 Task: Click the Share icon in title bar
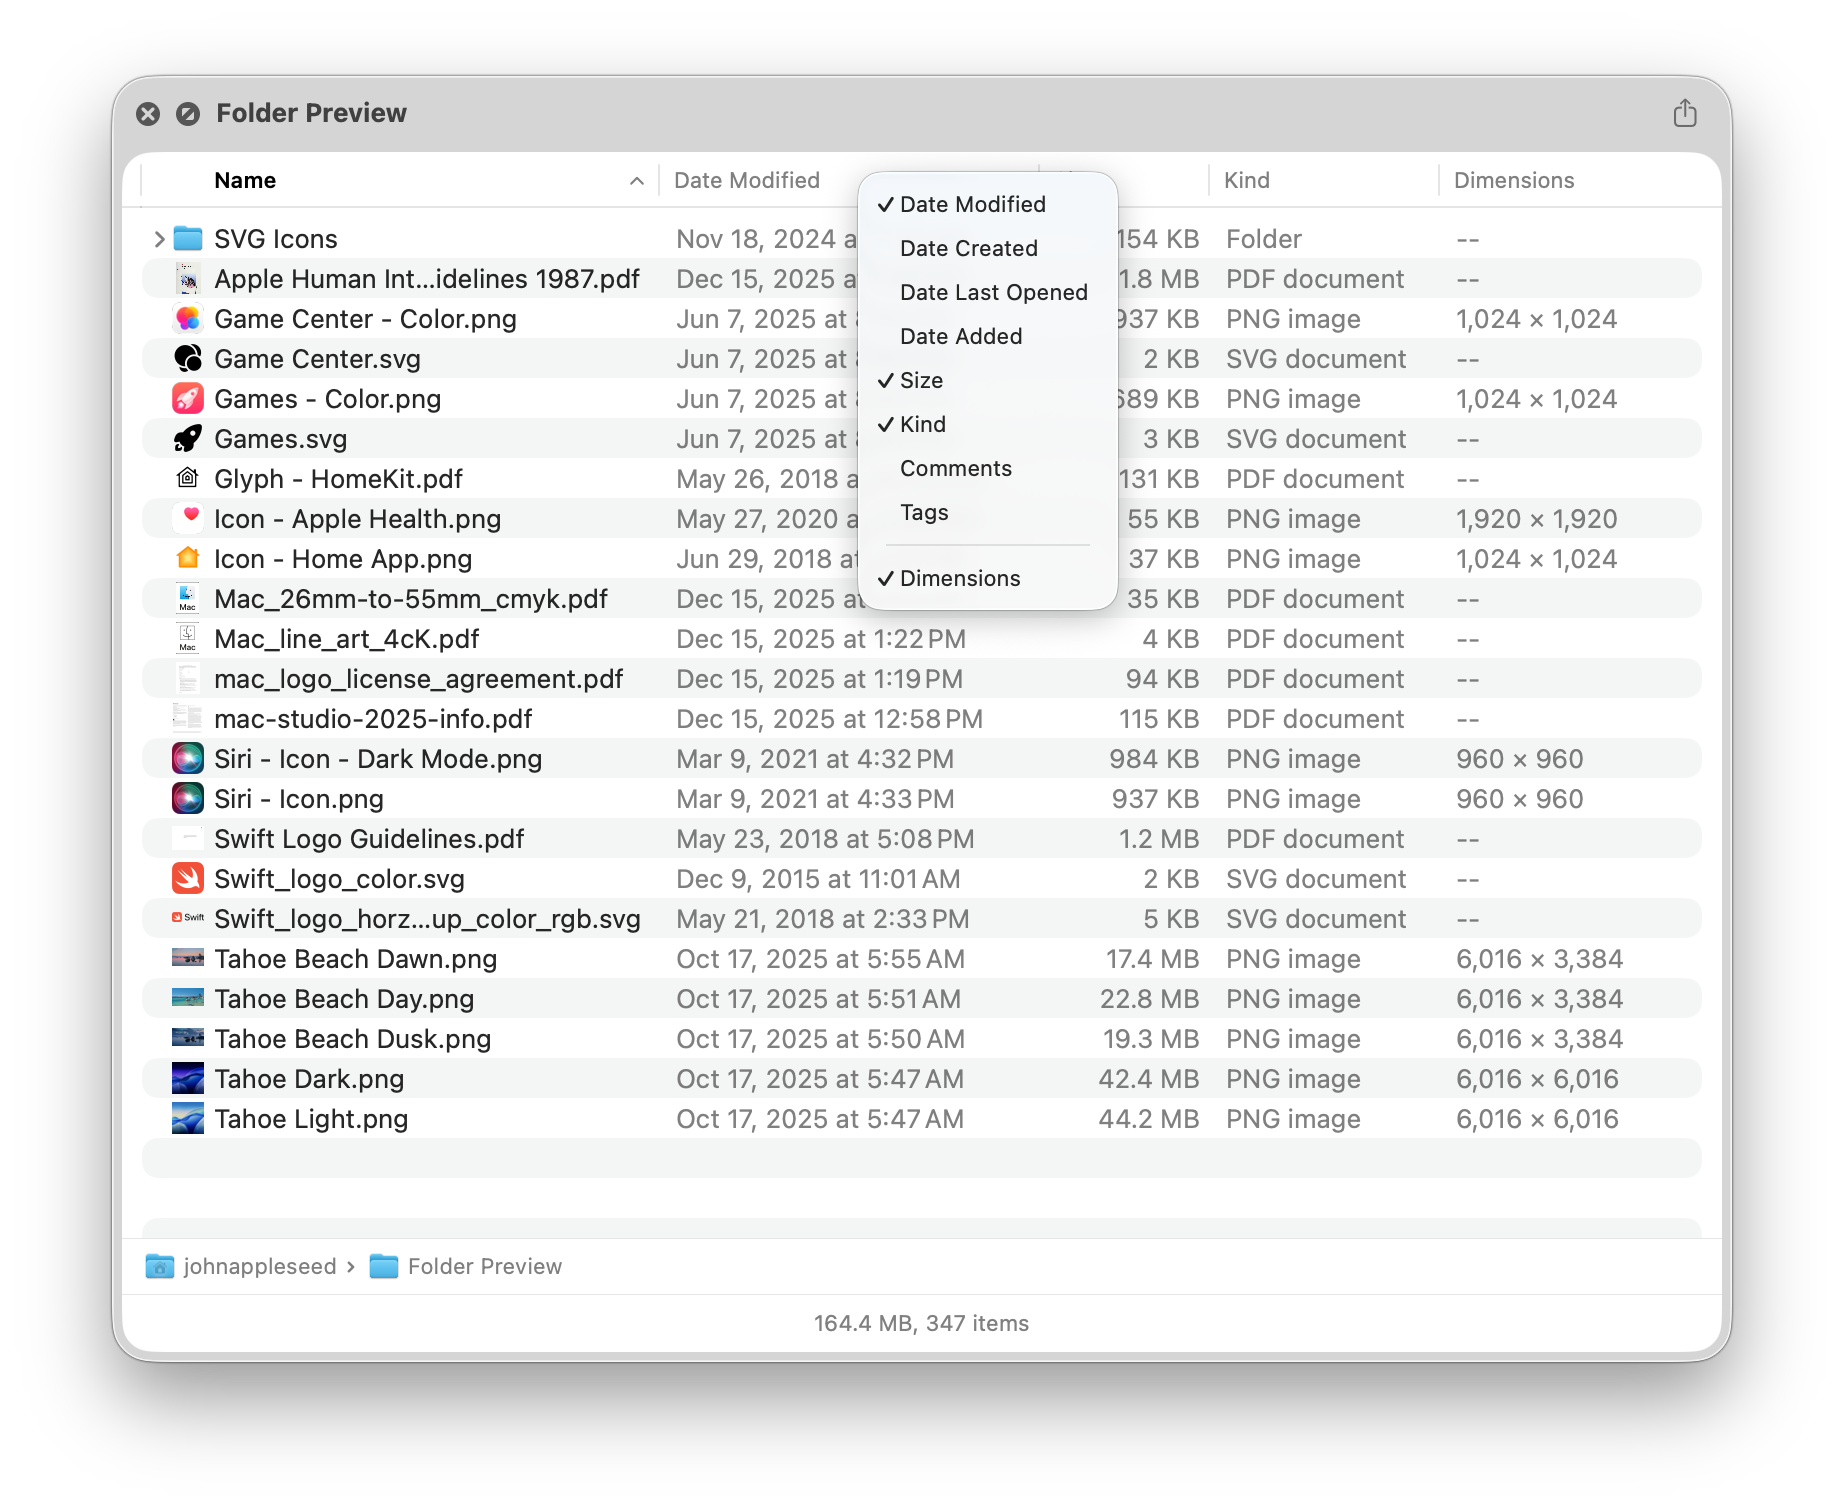1684,113
